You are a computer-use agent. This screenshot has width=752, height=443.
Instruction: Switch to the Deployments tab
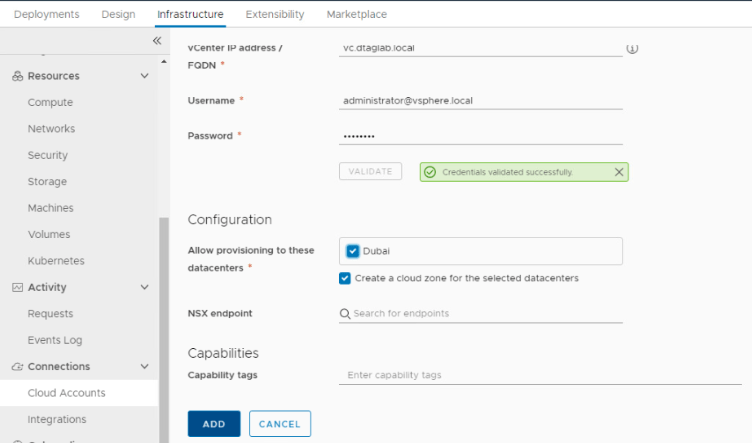pyautogui.click(x=47, y=14)
